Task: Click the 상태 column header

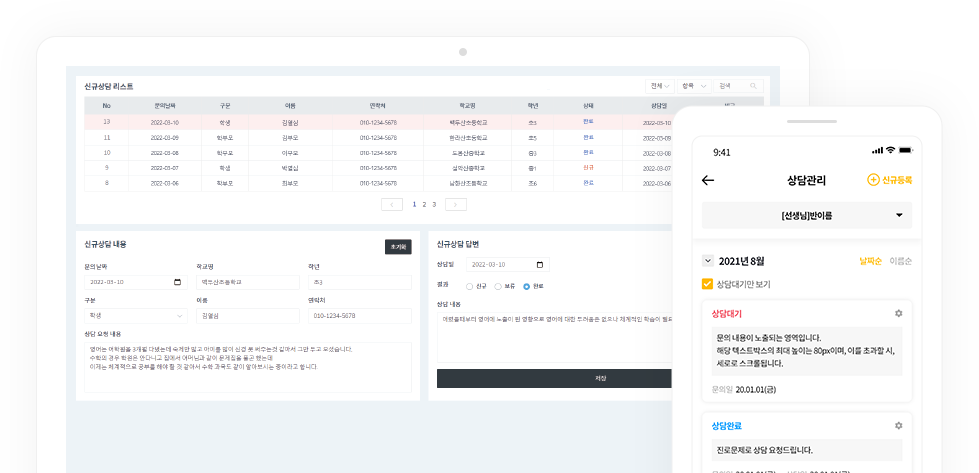Action: tap(588, 106)
